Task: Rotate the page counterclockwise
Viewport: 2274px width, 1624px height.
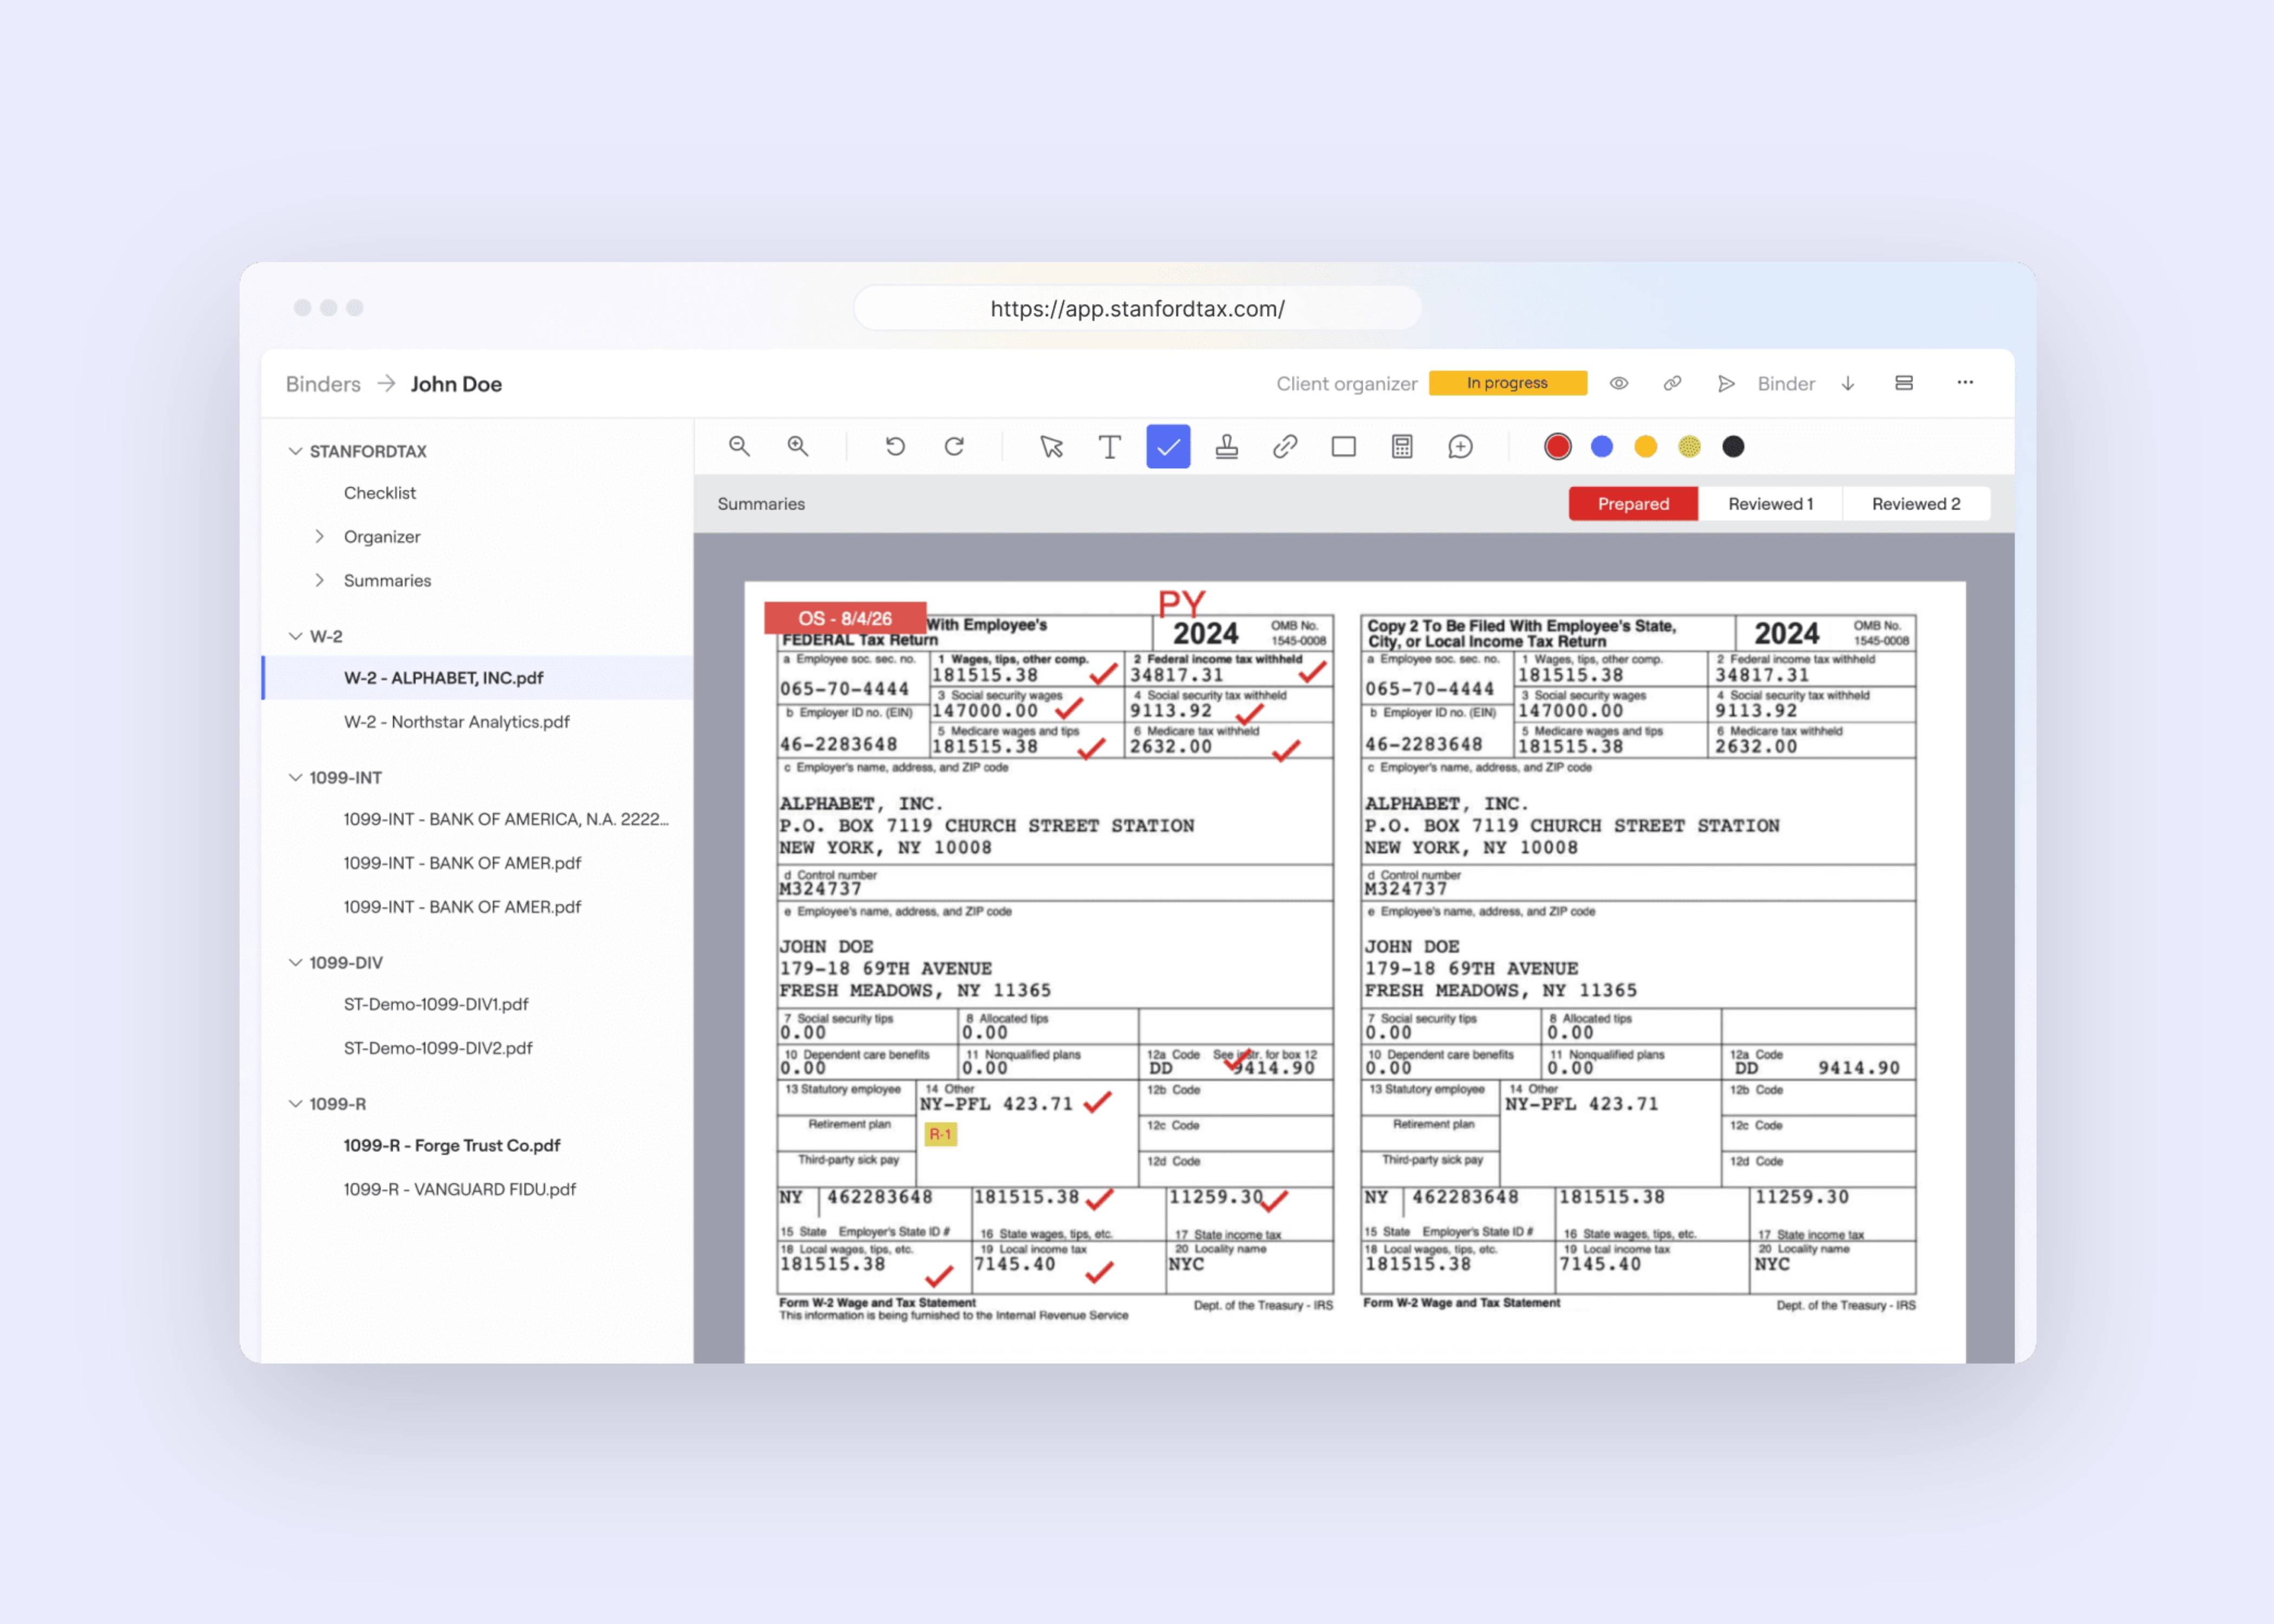Action: [895, 446]
